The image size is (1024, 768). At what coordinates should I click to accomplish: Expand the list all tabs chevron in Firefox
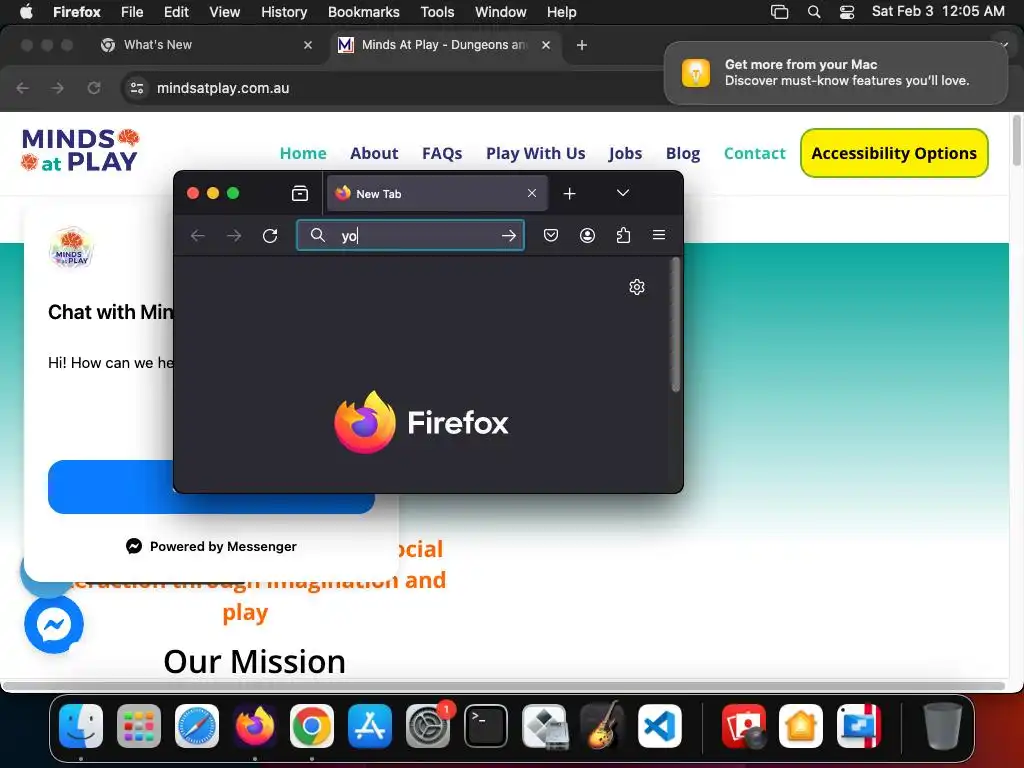[x=623, y=193]
